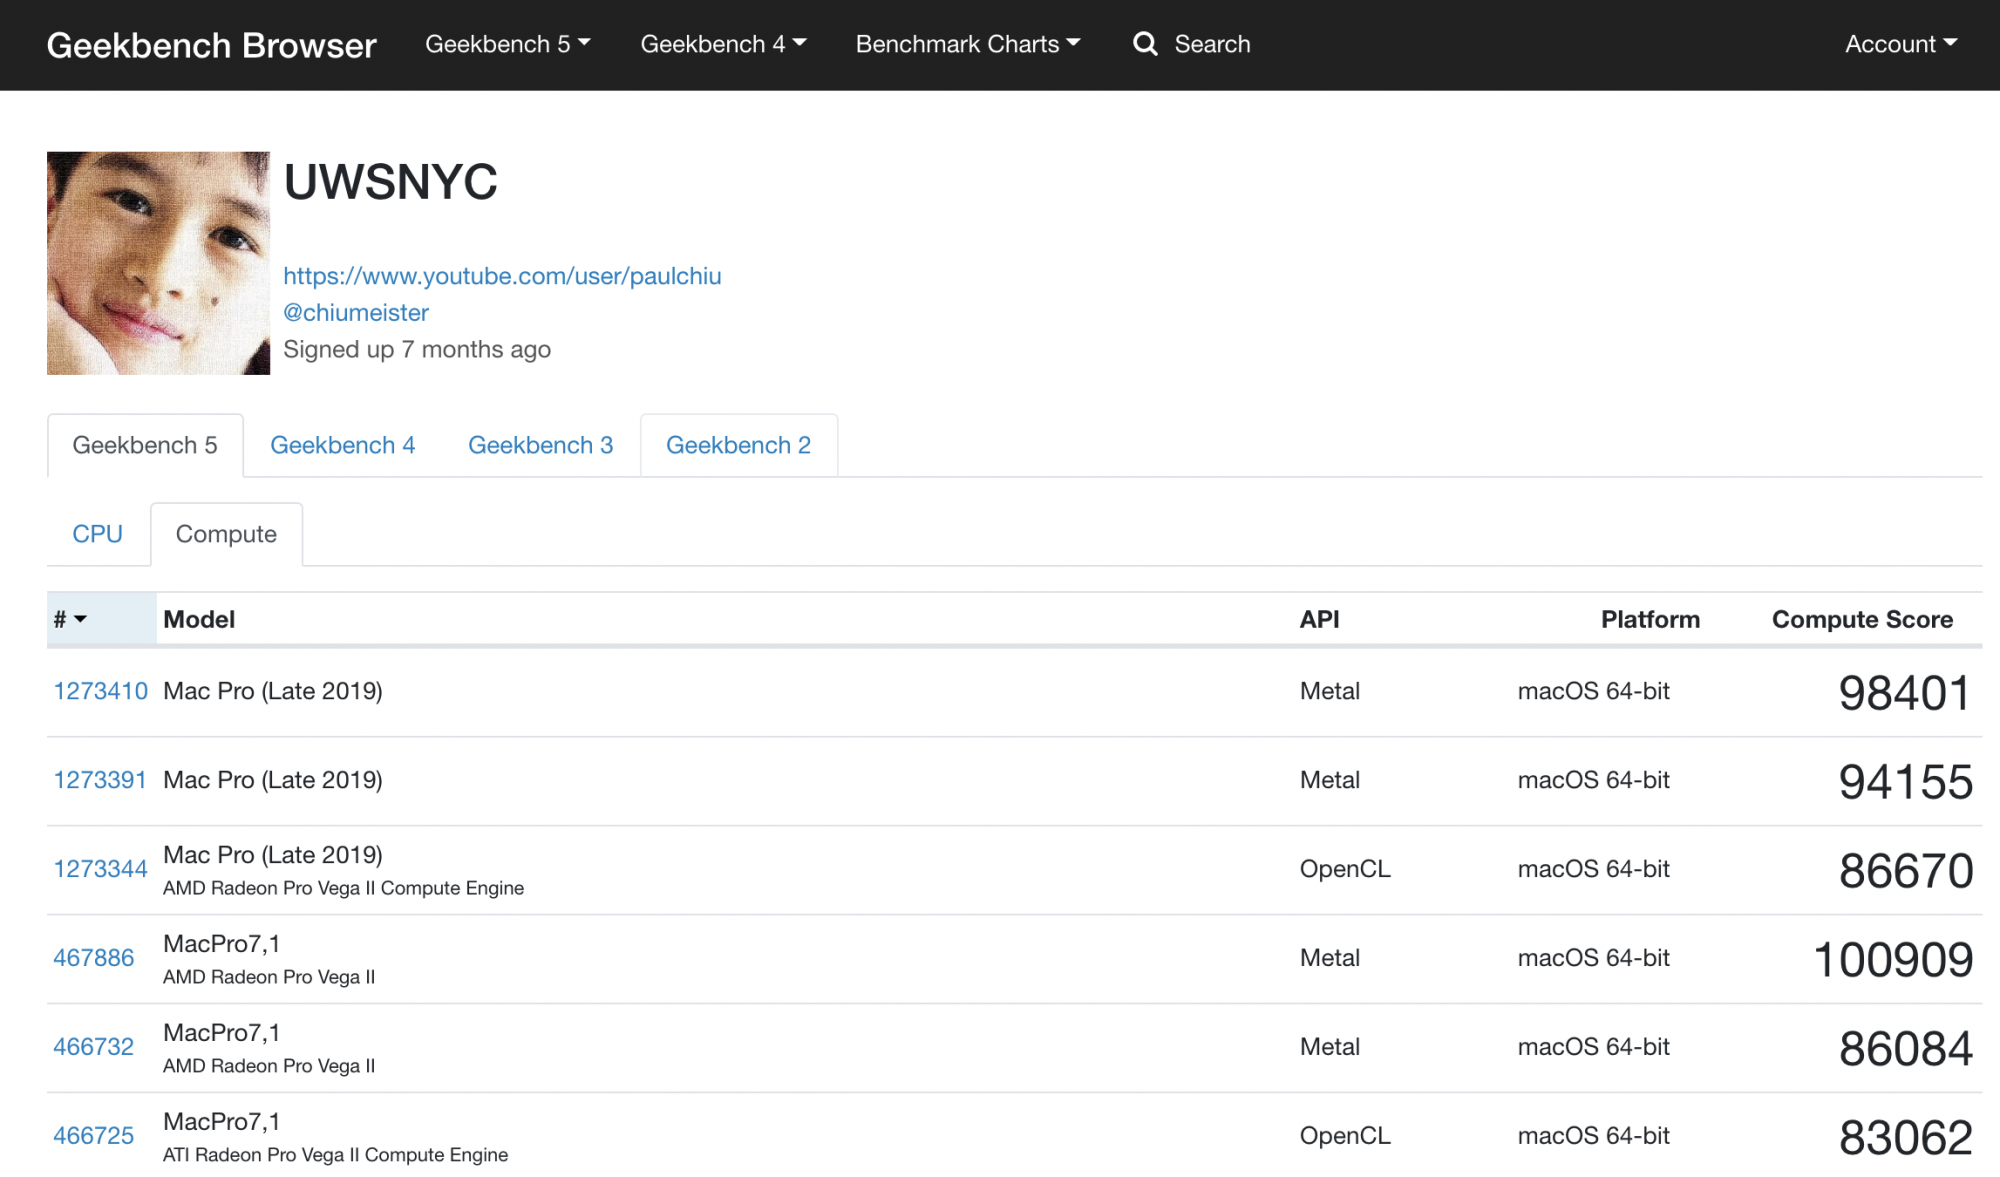Click the Search field in the navbar
The image size is (2000, 1177).
pos(1212,44)
